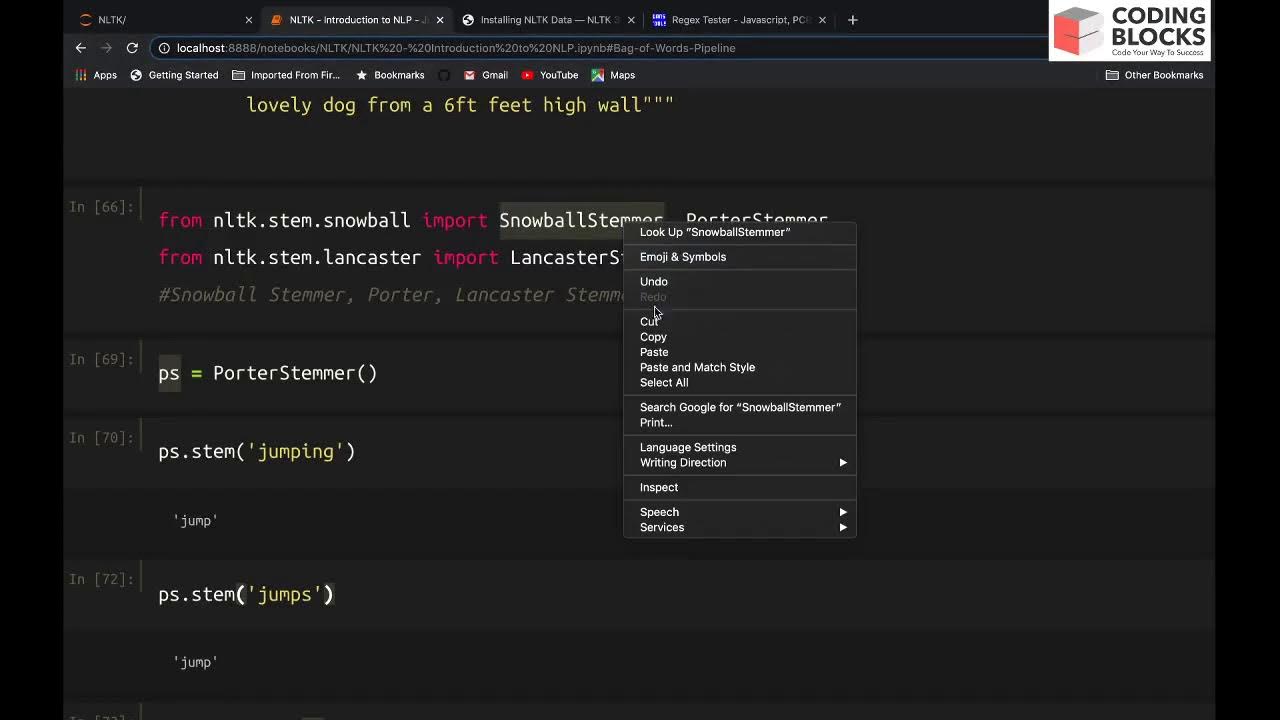Select Paste in the context menu
The height and width of the screenshot is (720, 1280).
point(740,352)
